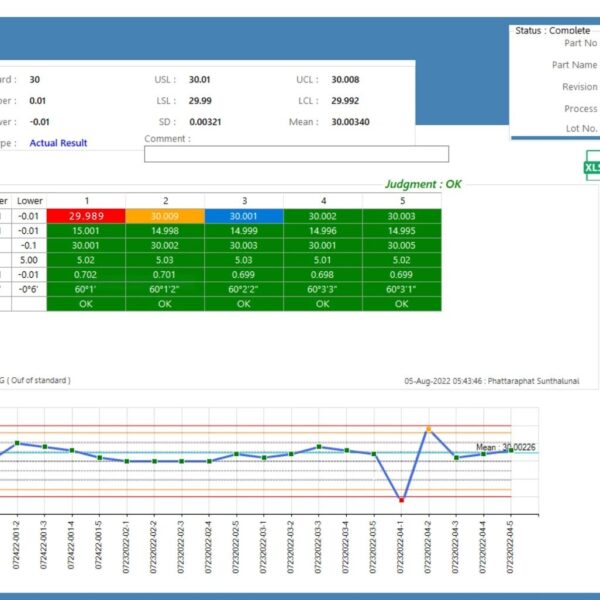Click the column 4 header

click(322, 201)
